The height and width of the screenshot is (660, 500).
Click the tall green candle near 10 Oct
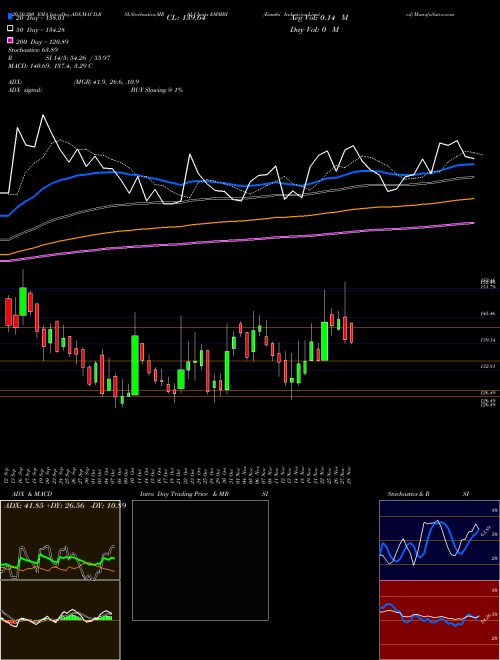click(x=135, y=365)
